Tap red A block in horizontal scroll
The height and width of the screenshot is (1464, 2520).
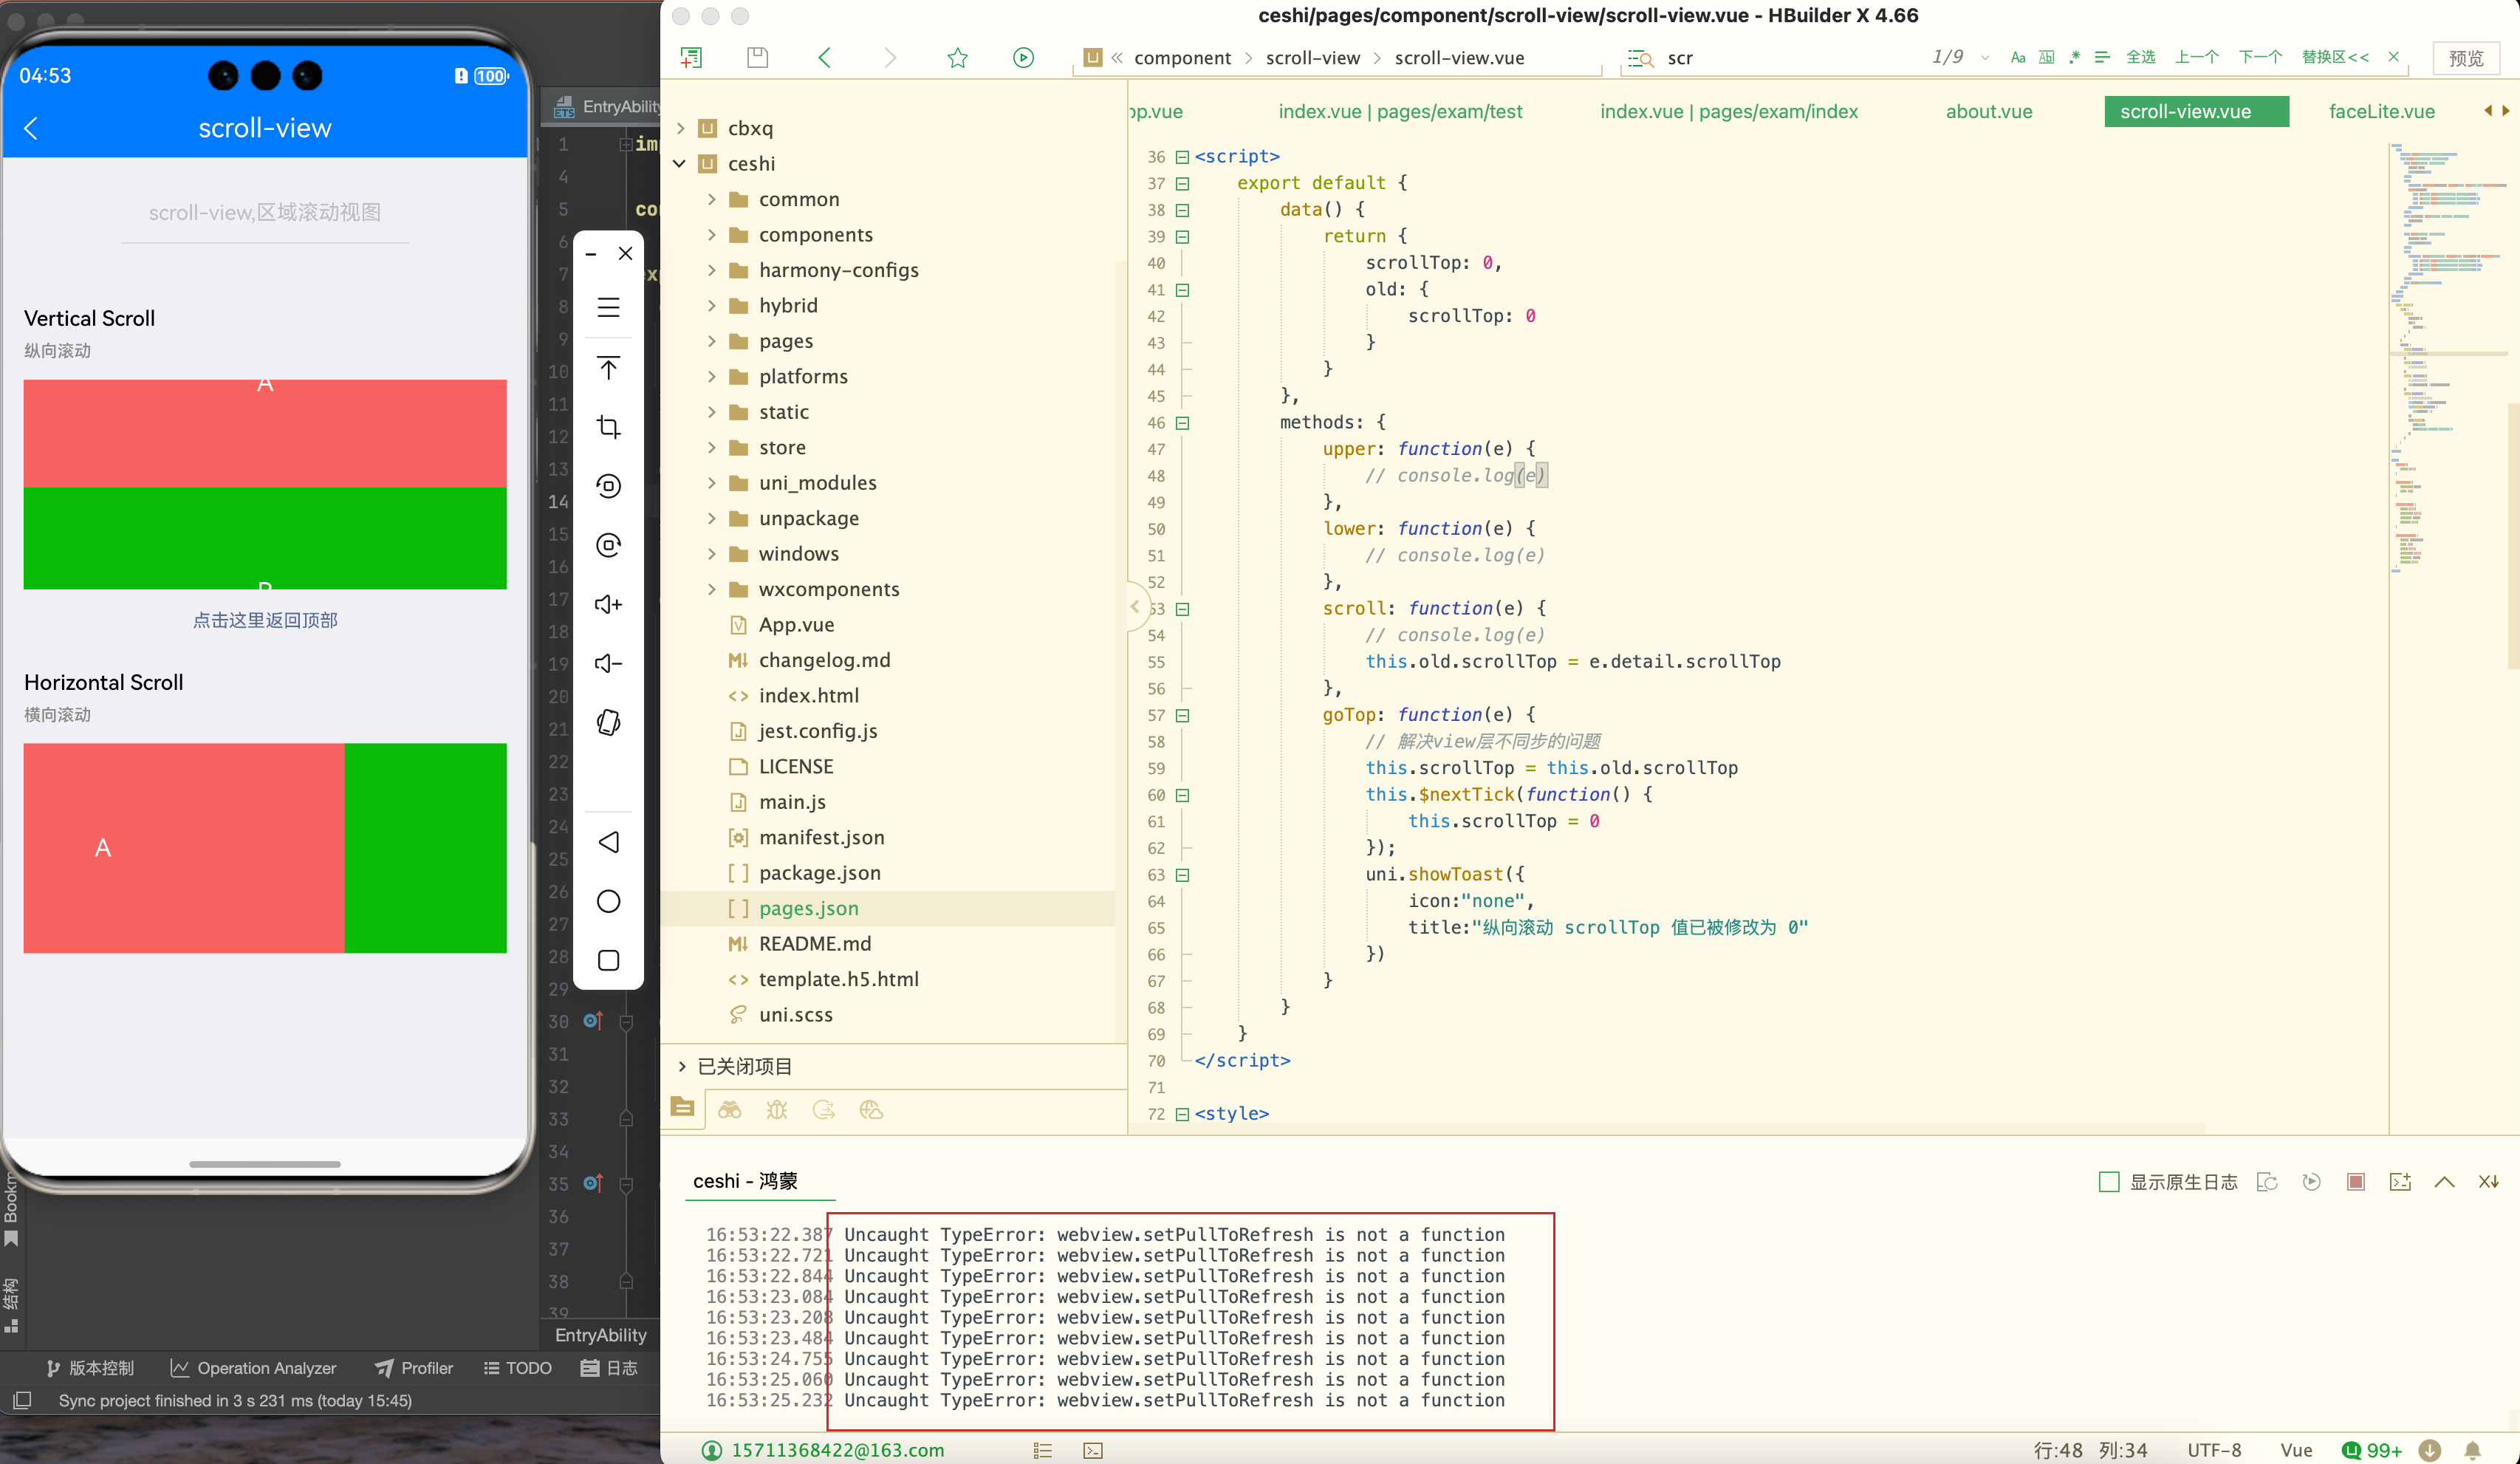[184, 848]
